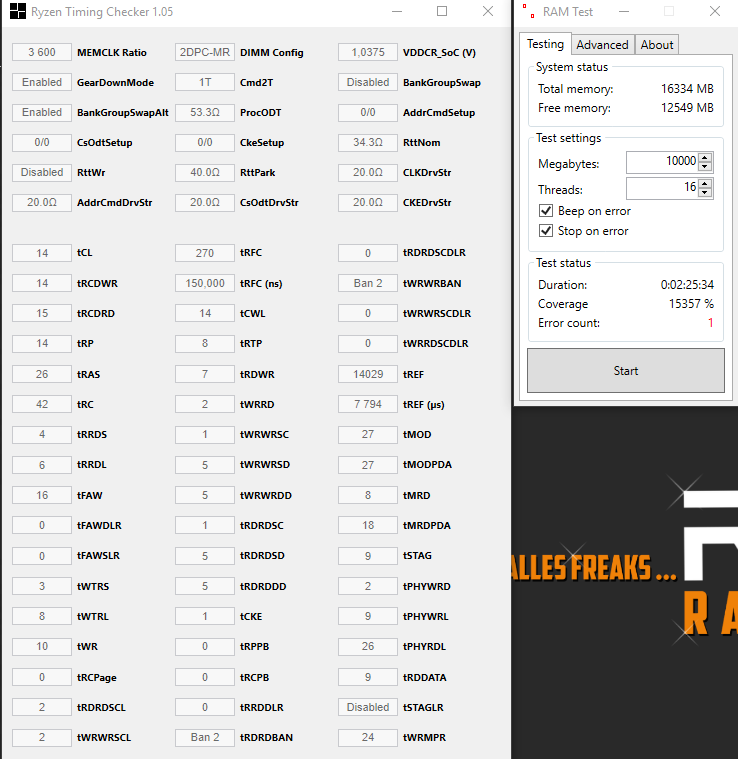Click the Free memory value 12549 MB
This screenshot has height=759, width=738.
click(687, 107)
